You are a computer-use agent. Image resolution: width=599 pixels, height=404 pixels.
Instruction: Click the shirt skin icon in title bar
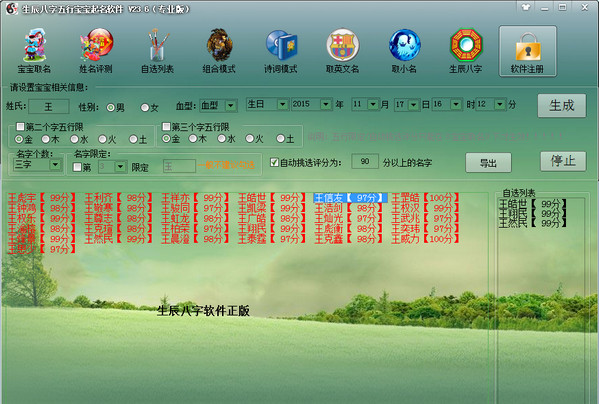(526, 7)
